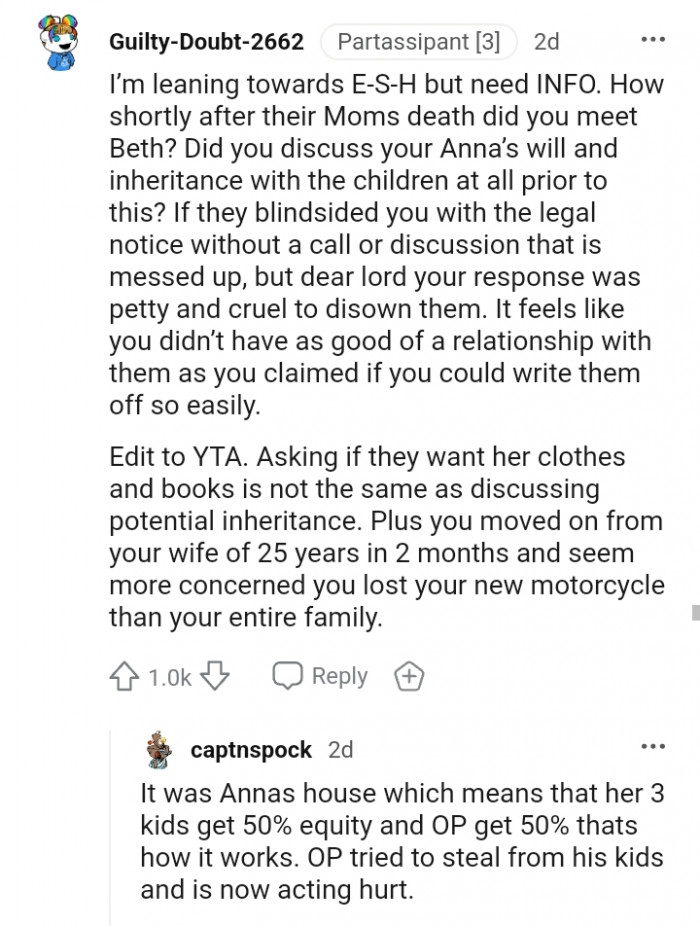The width and height of the screenshot is (700, 926).
Task: Select the 2d timestamp on the top comment
Action: [x=547, y=41]
